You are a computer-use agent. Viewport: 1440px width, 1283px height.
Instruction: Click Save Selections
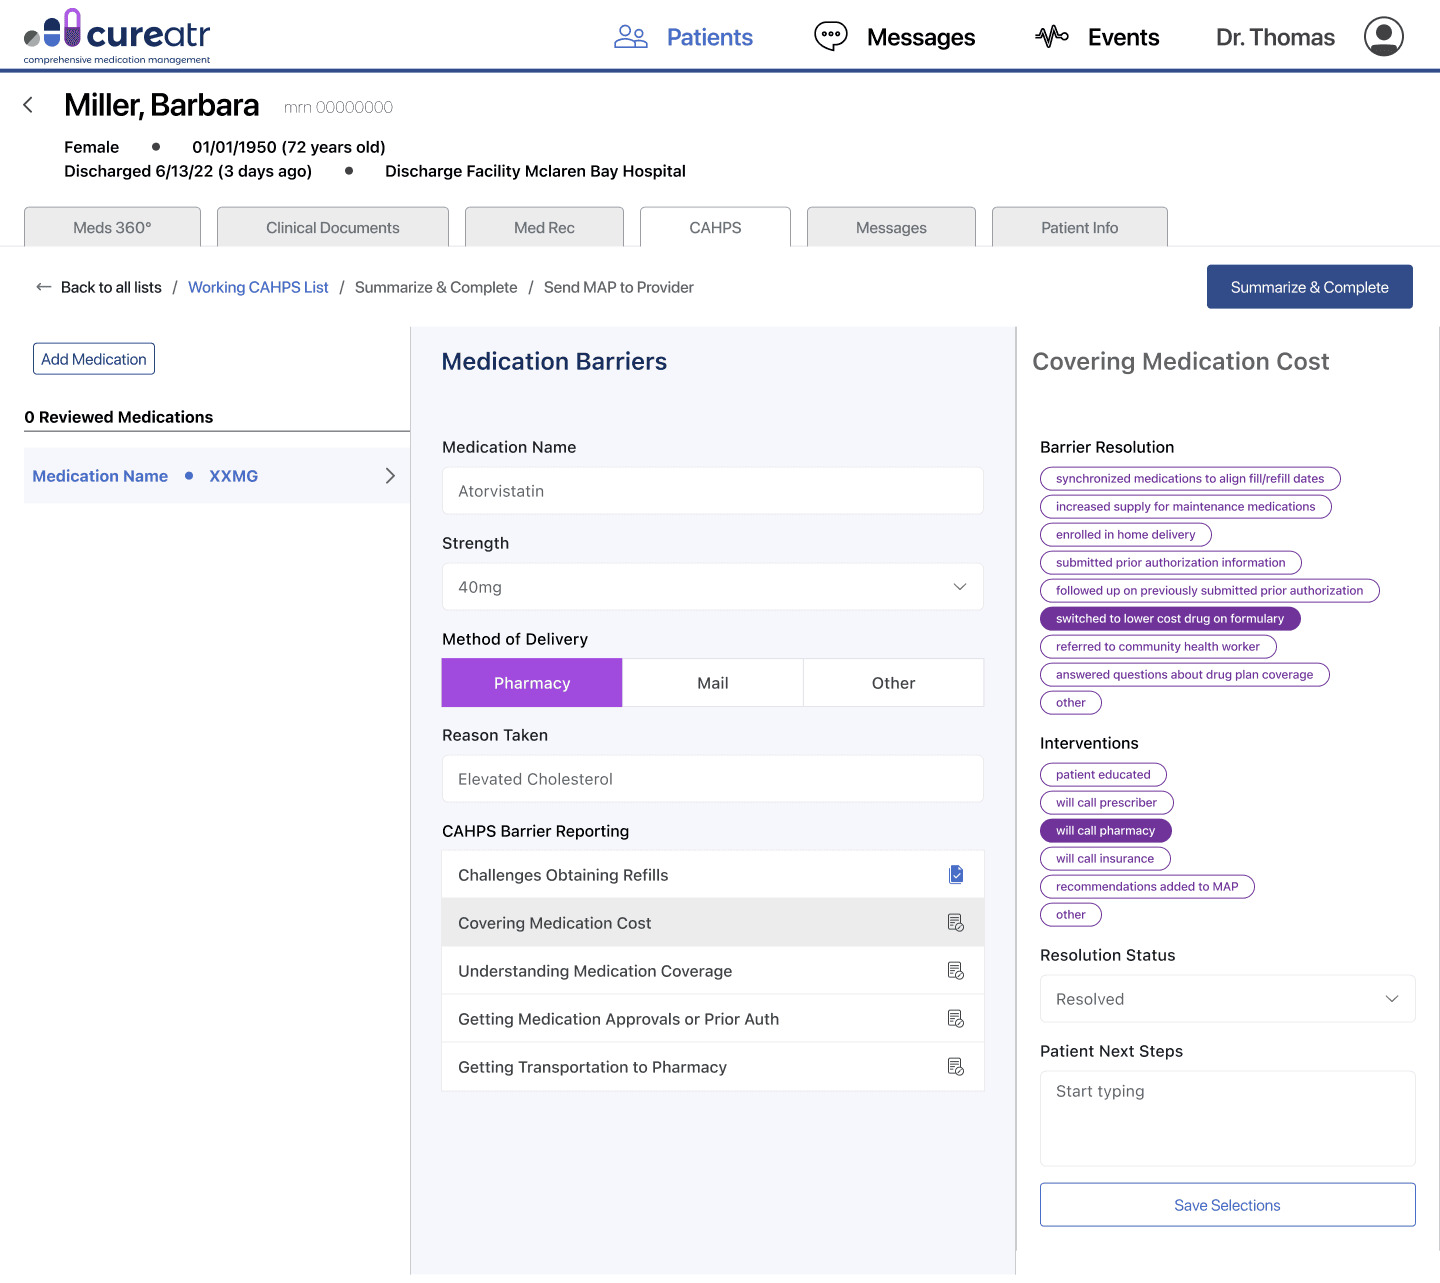[1228, 1205]
